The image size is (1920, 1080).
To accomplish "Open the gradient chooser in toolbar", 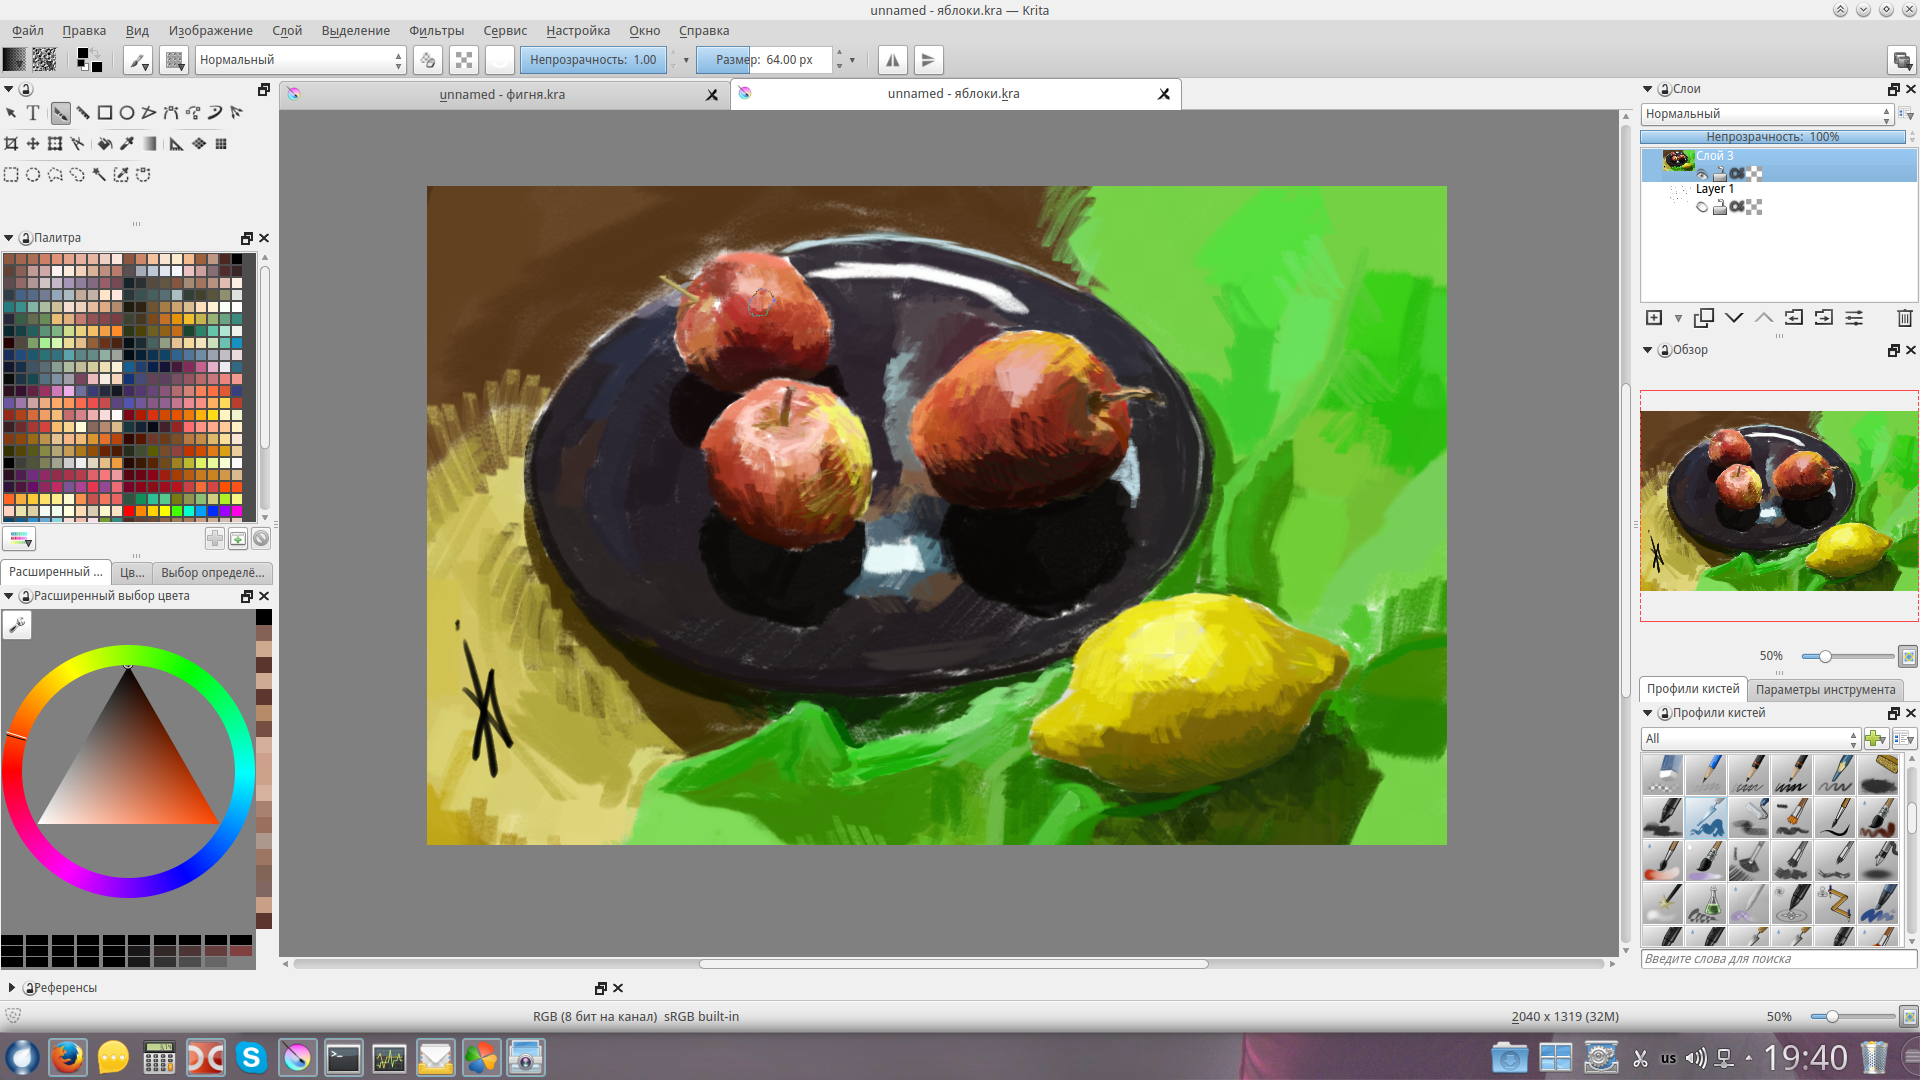I will pos(14,60).
